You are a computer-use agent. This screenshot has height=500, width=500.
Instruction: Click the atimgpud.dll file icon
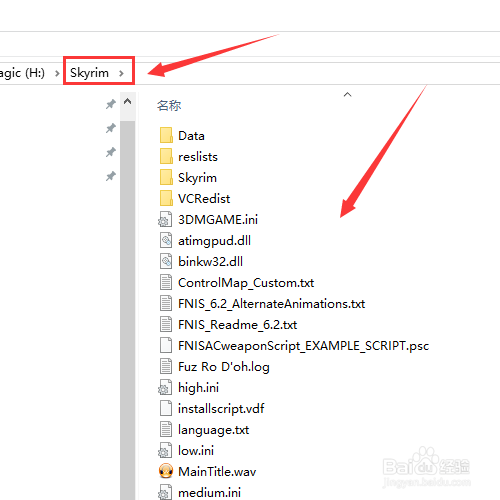(166, 241)
